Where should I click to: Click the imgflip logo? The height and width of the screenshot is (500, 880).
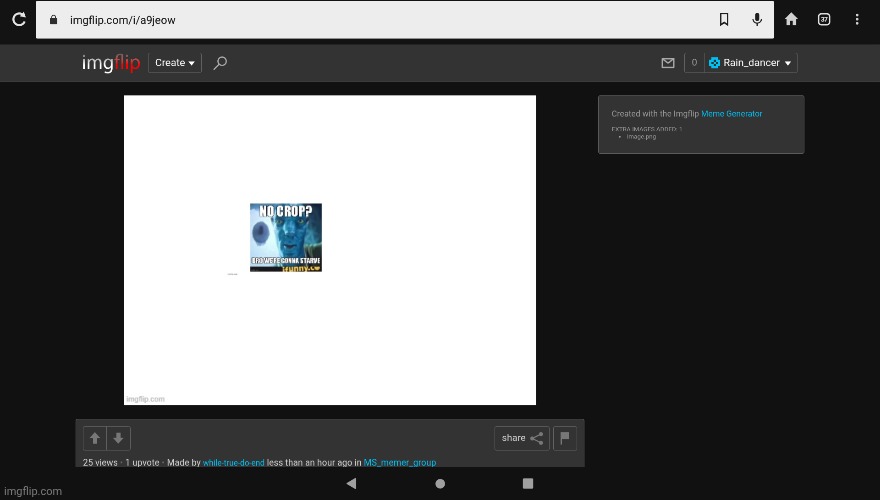pyautogui.click(x=111, y=63)
